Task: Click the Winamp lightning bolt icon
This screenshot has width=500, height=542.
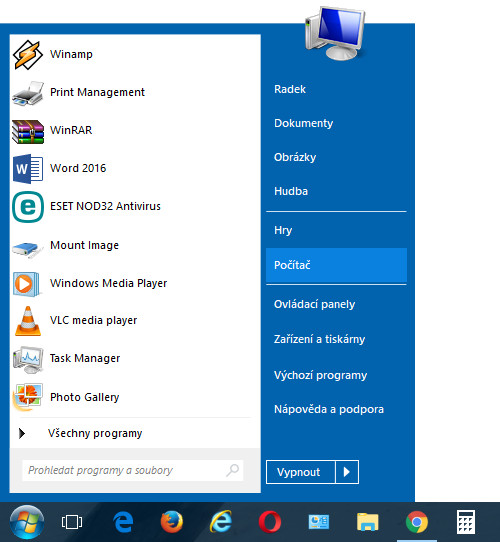Action: (x=28, y=55)
